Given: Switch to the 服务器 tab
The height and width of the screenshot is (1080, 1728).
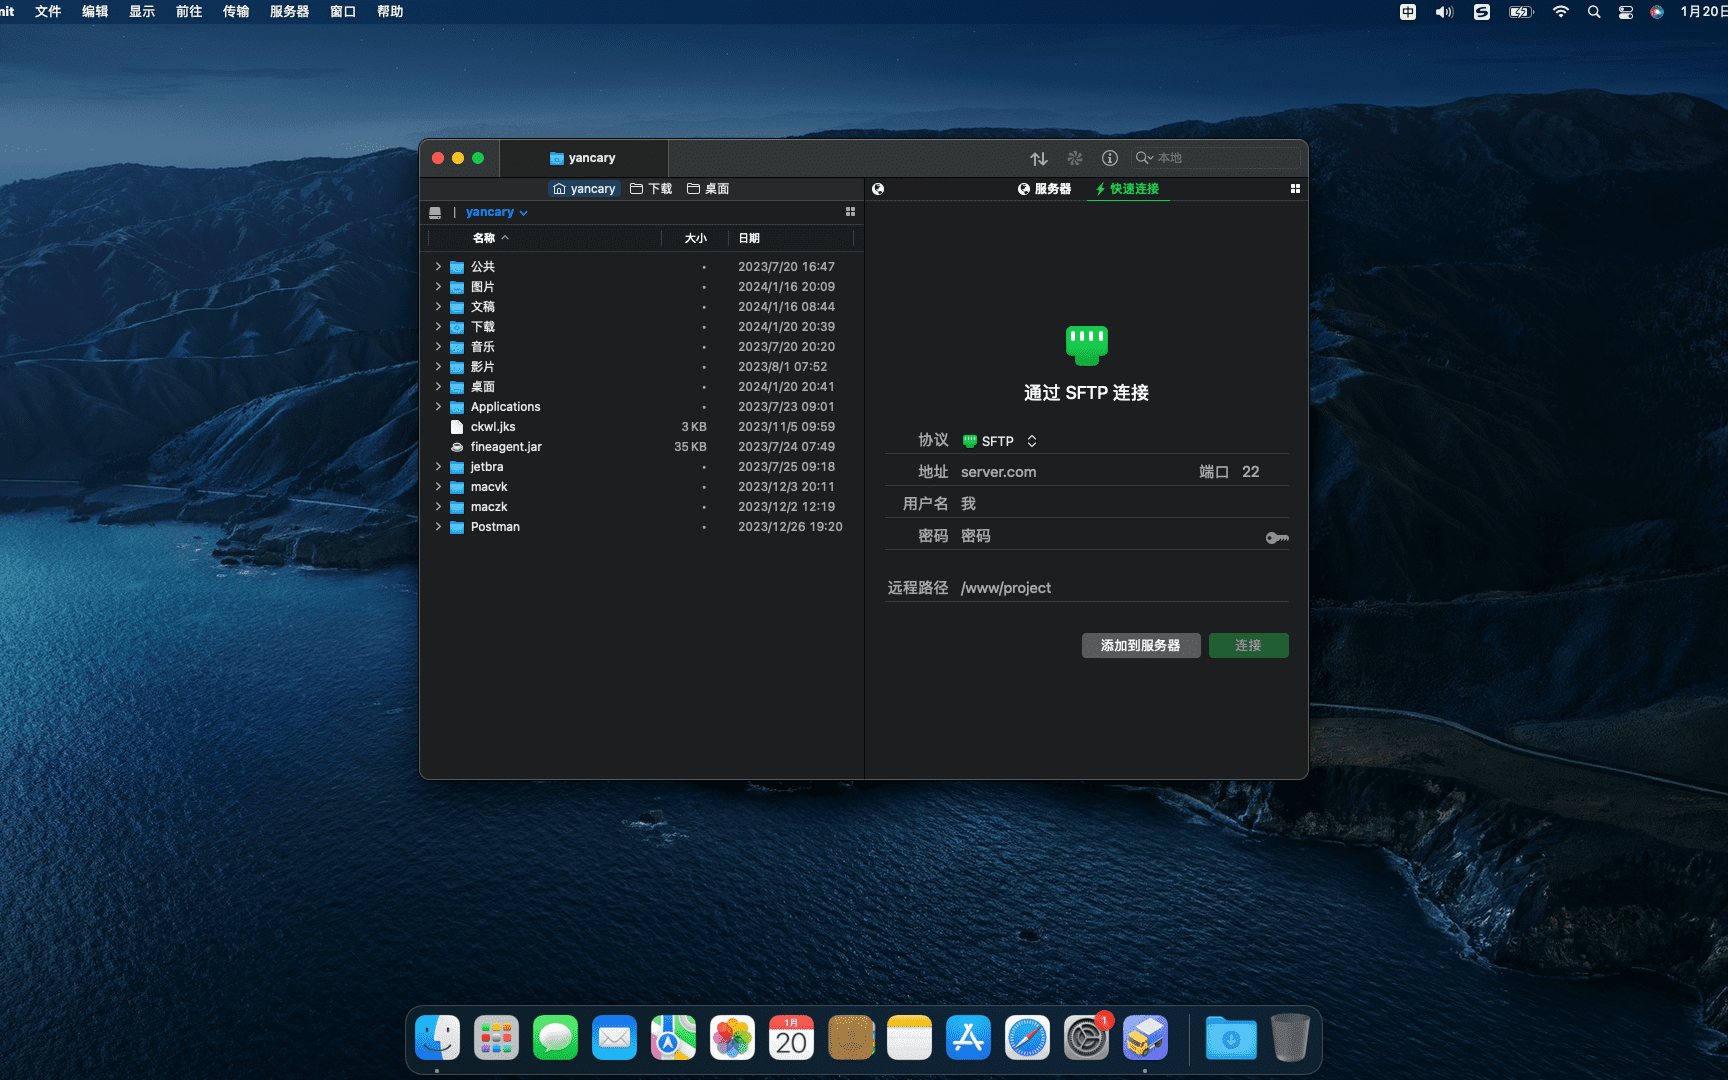Looking at the screenshot, I should [1044, 189].
